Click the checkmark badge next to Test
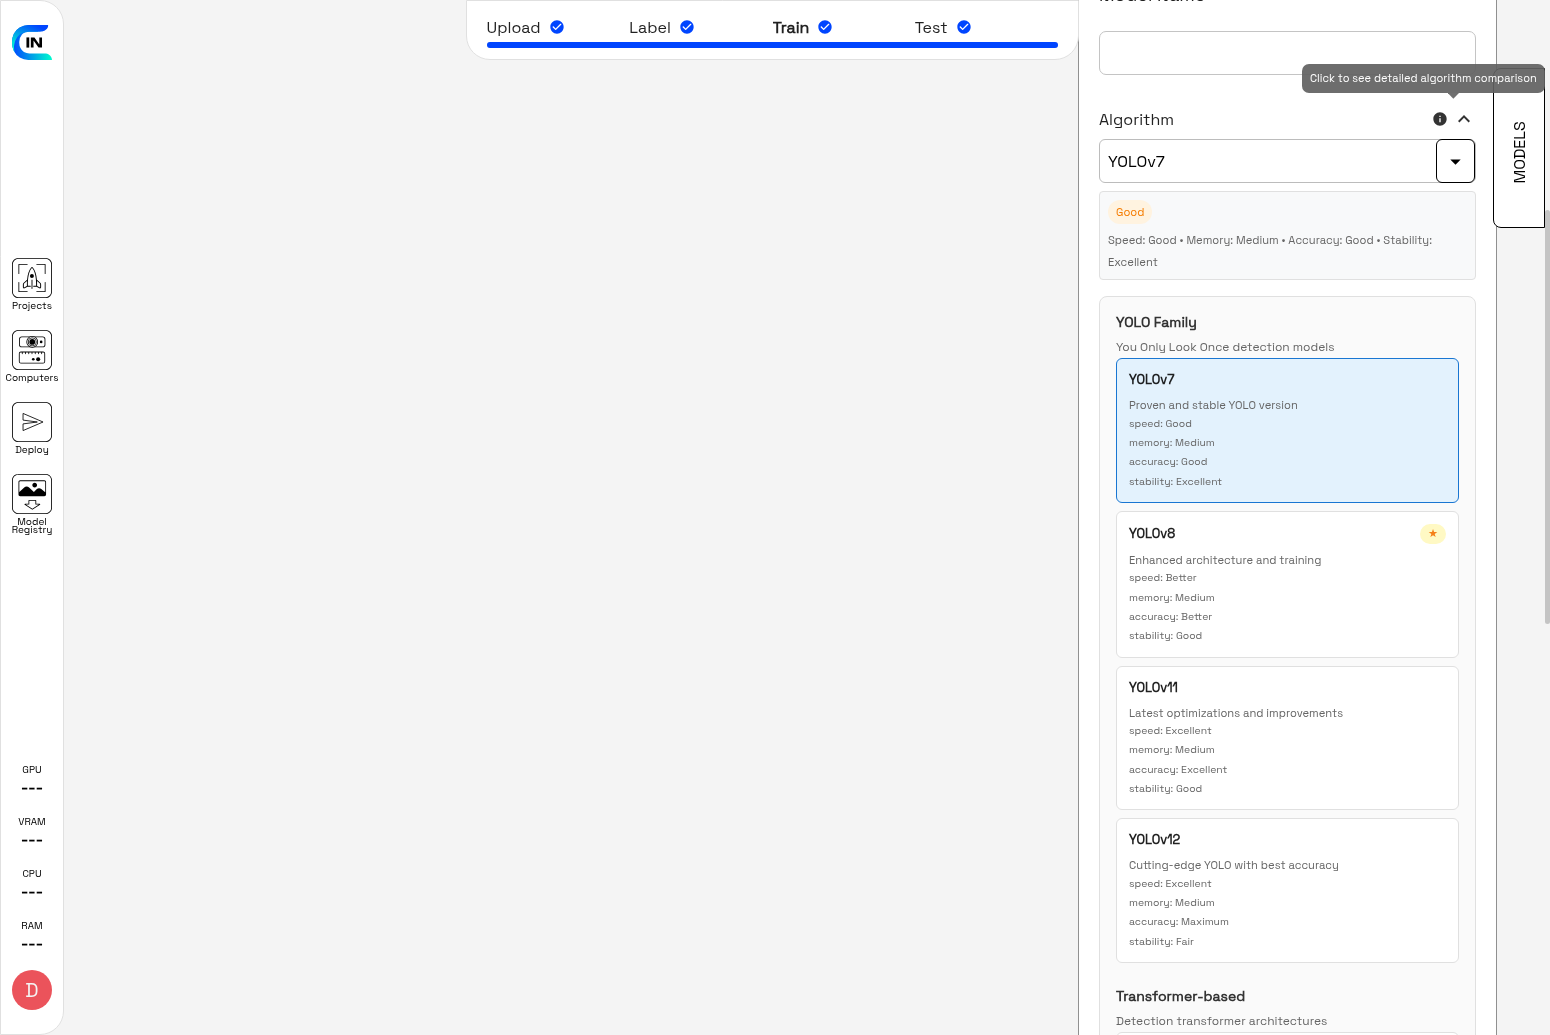1550x1035 pixels. pos(962,27)
